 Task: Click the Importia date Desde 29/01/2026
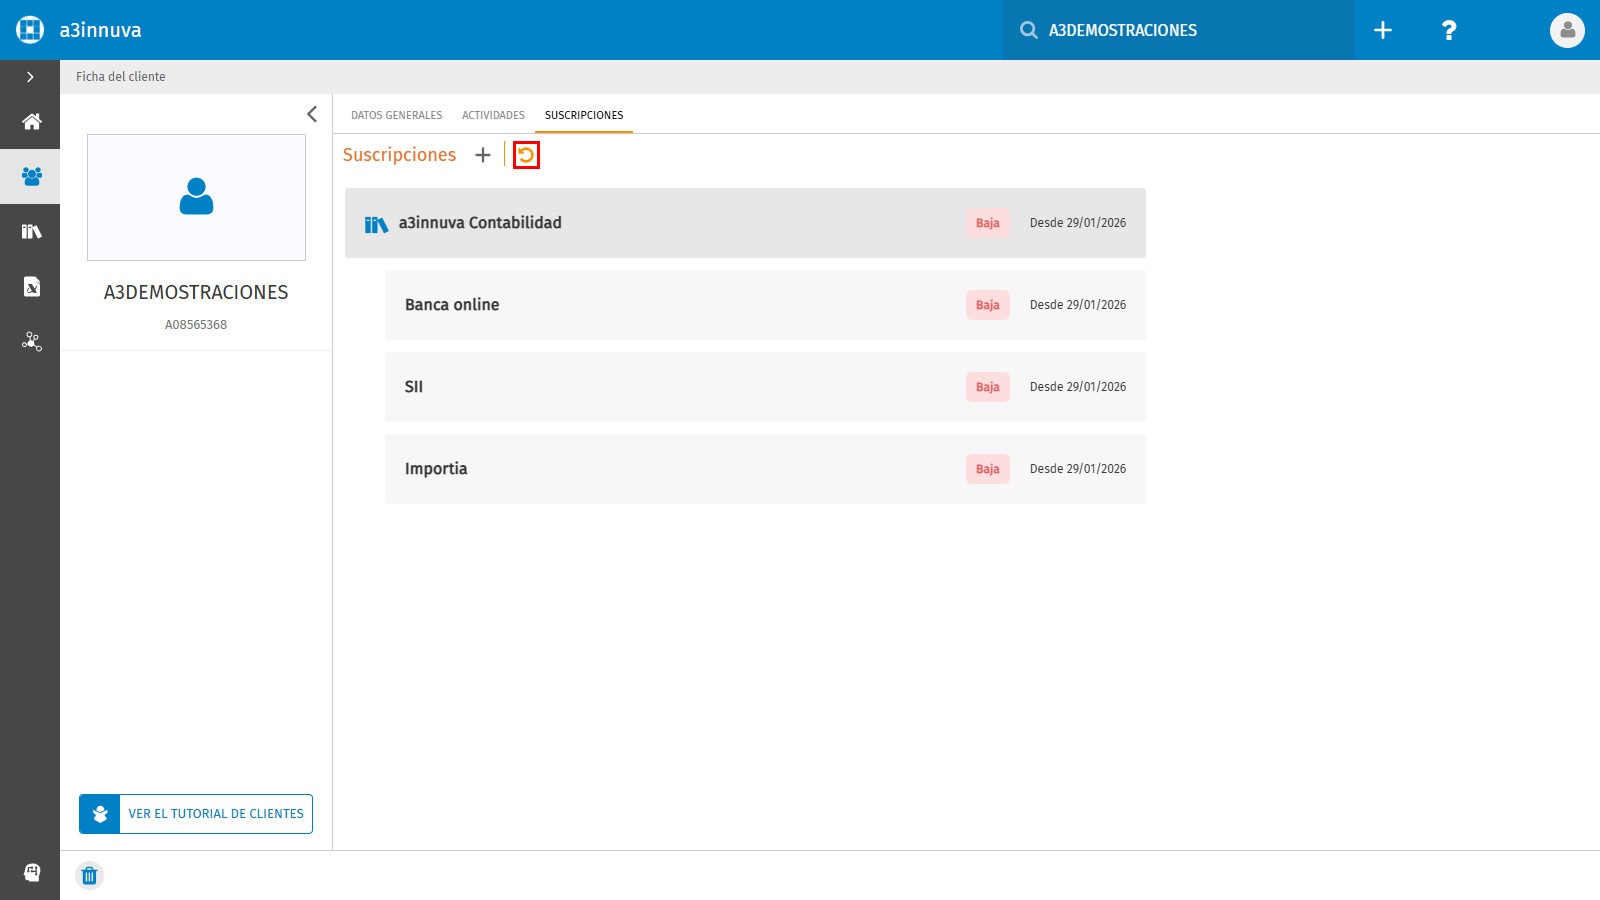1078,469
